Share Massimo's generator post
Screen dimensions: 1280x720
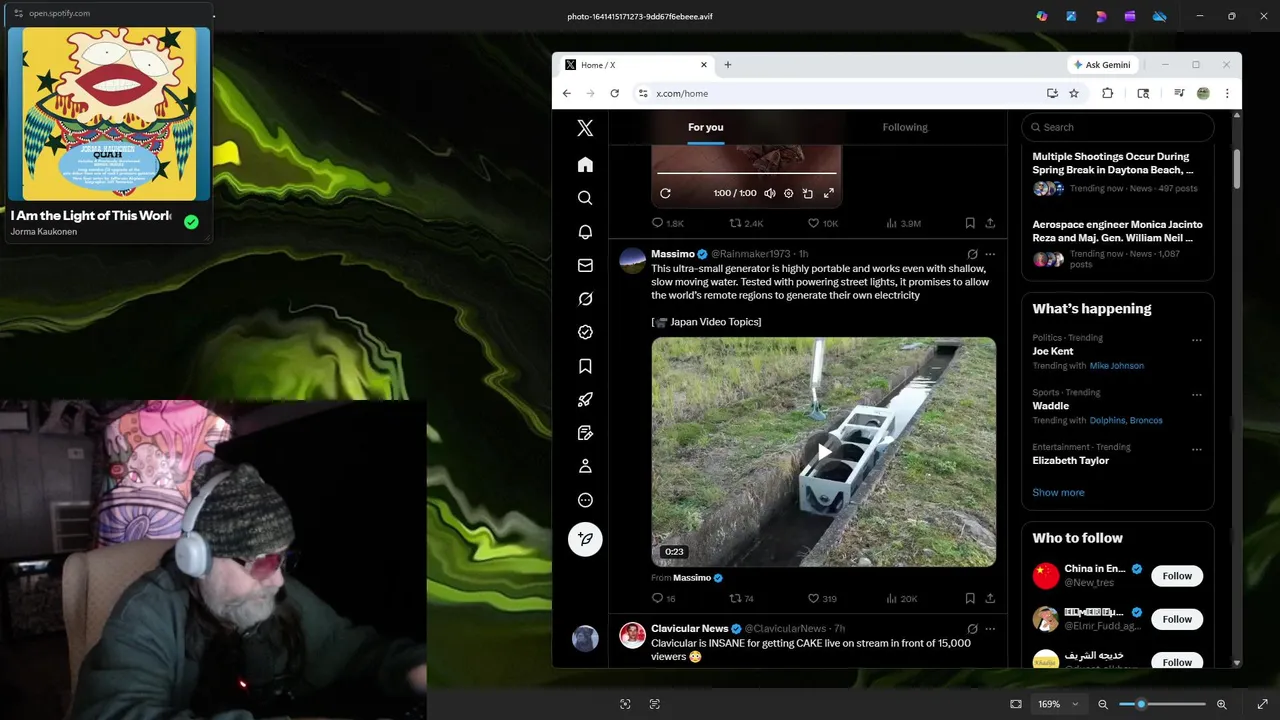[x=990, y=598]
